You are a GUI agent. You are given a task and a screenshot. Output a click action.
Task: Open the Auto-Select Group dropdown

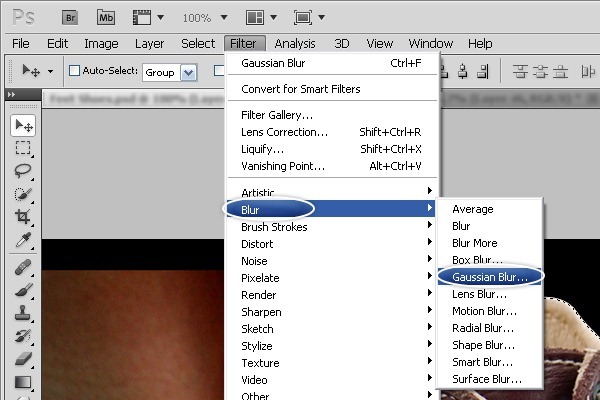click(174, 72)
